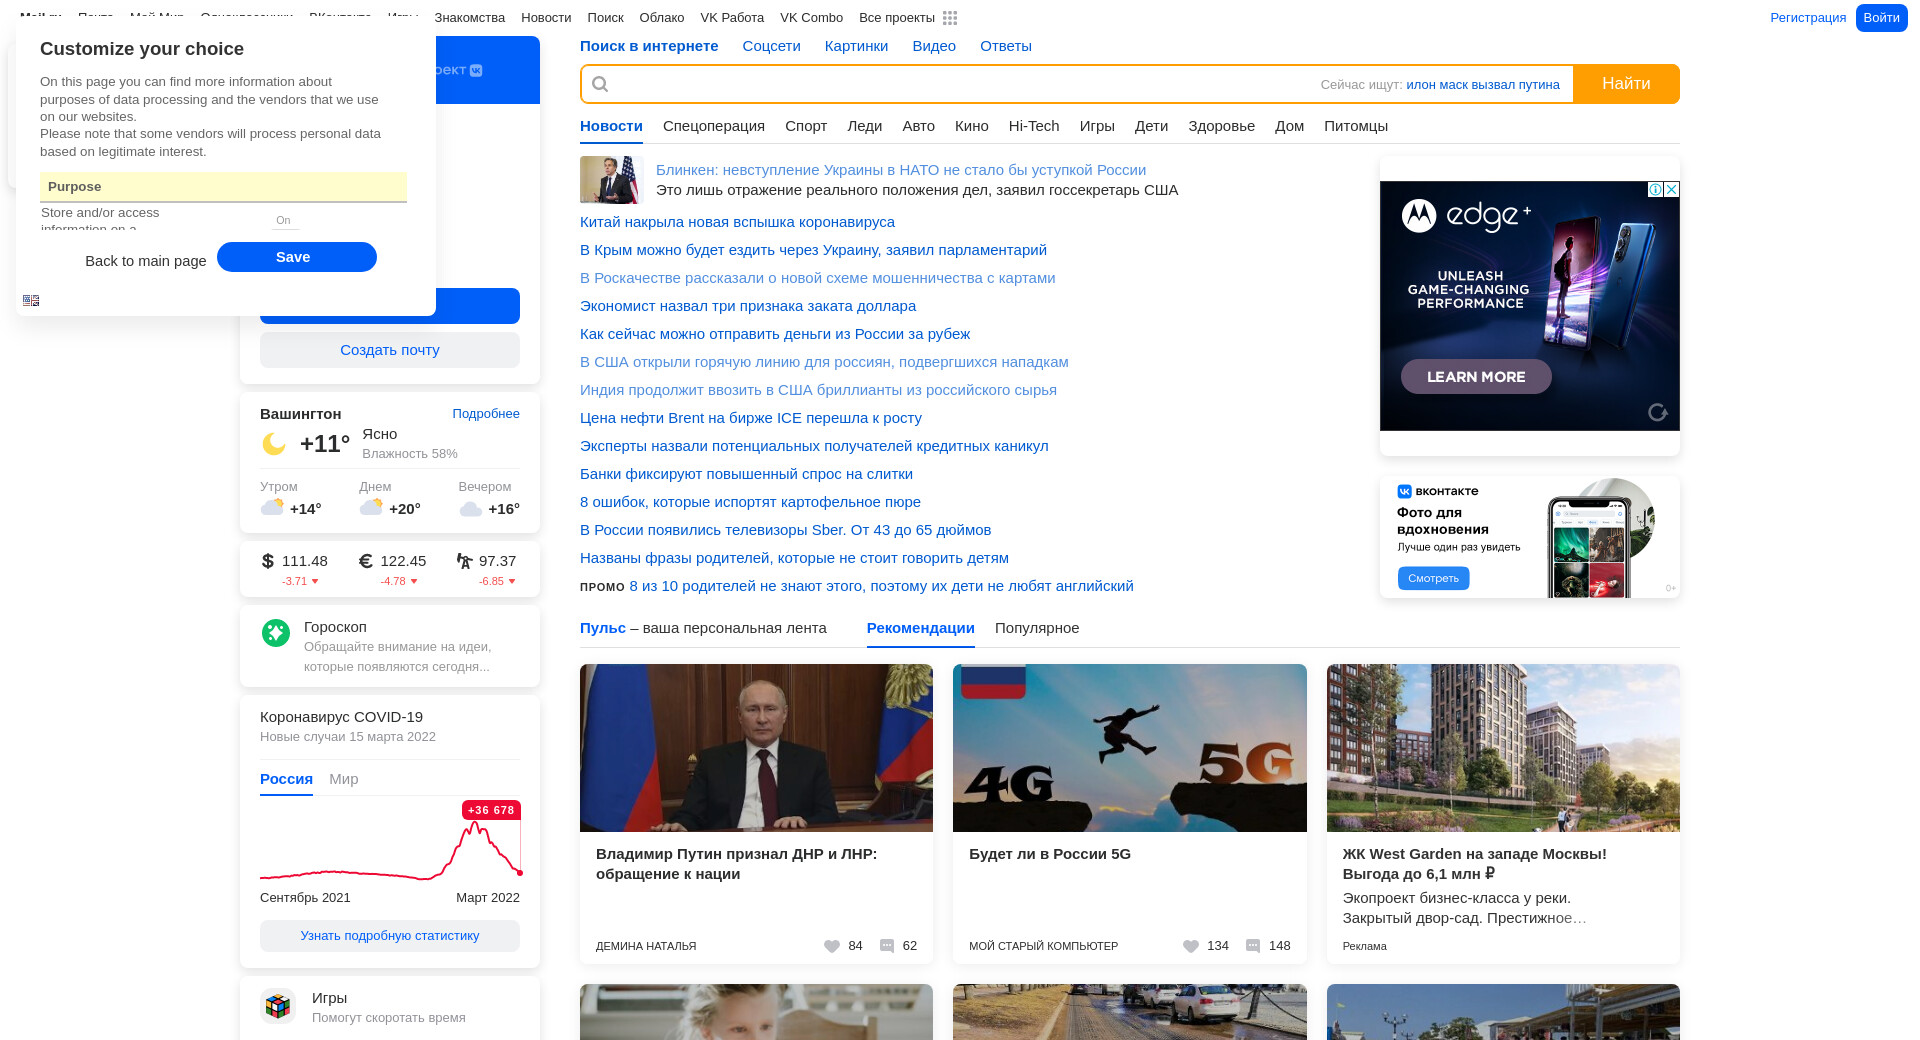This screenshot has width=1920, height=1040.
Task: Select the Рекомендации feed tab
Action: 921,628
